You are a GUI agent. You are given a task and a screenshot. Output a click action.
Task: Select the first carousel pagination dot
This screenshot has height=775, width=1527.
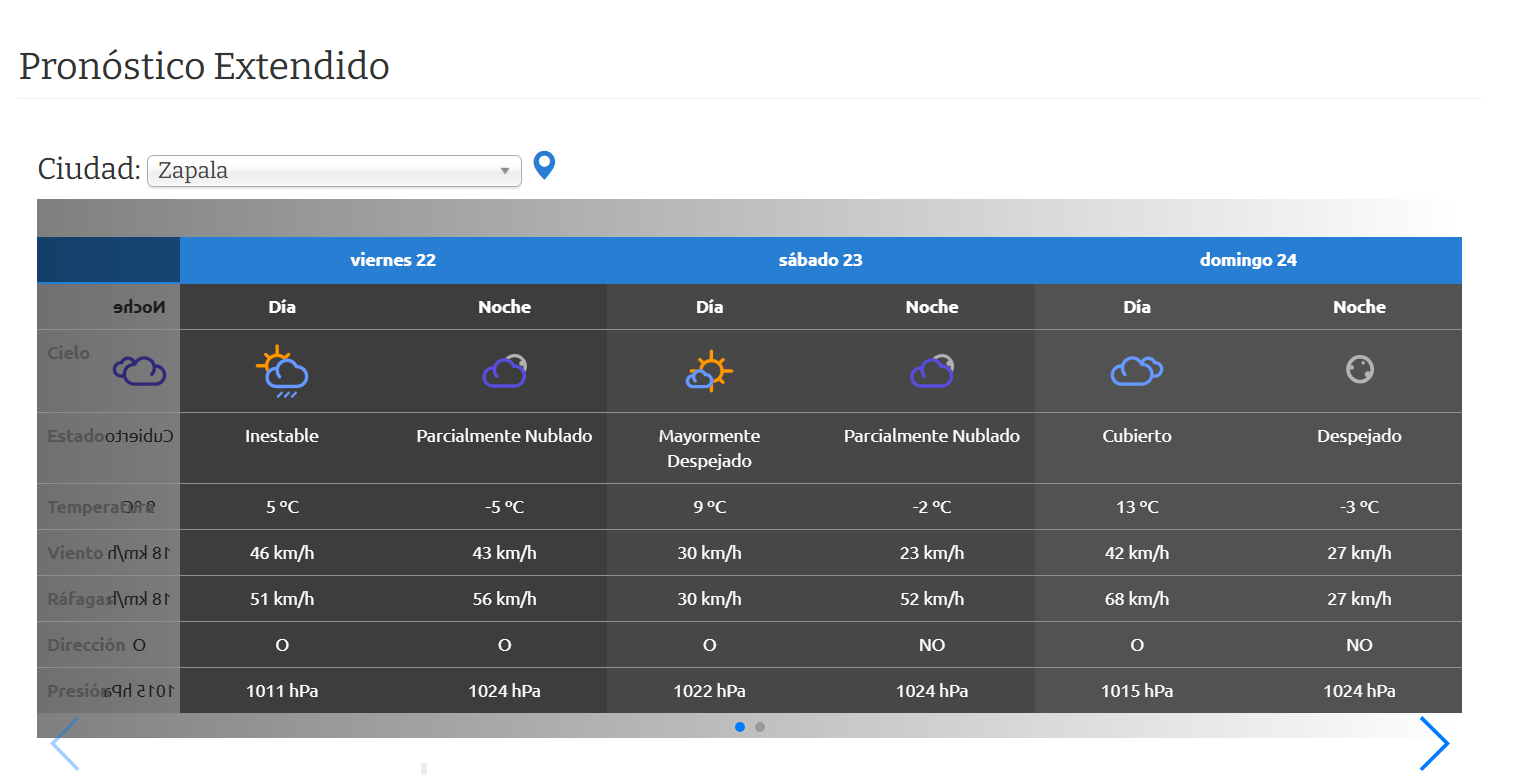coord(740,727)
